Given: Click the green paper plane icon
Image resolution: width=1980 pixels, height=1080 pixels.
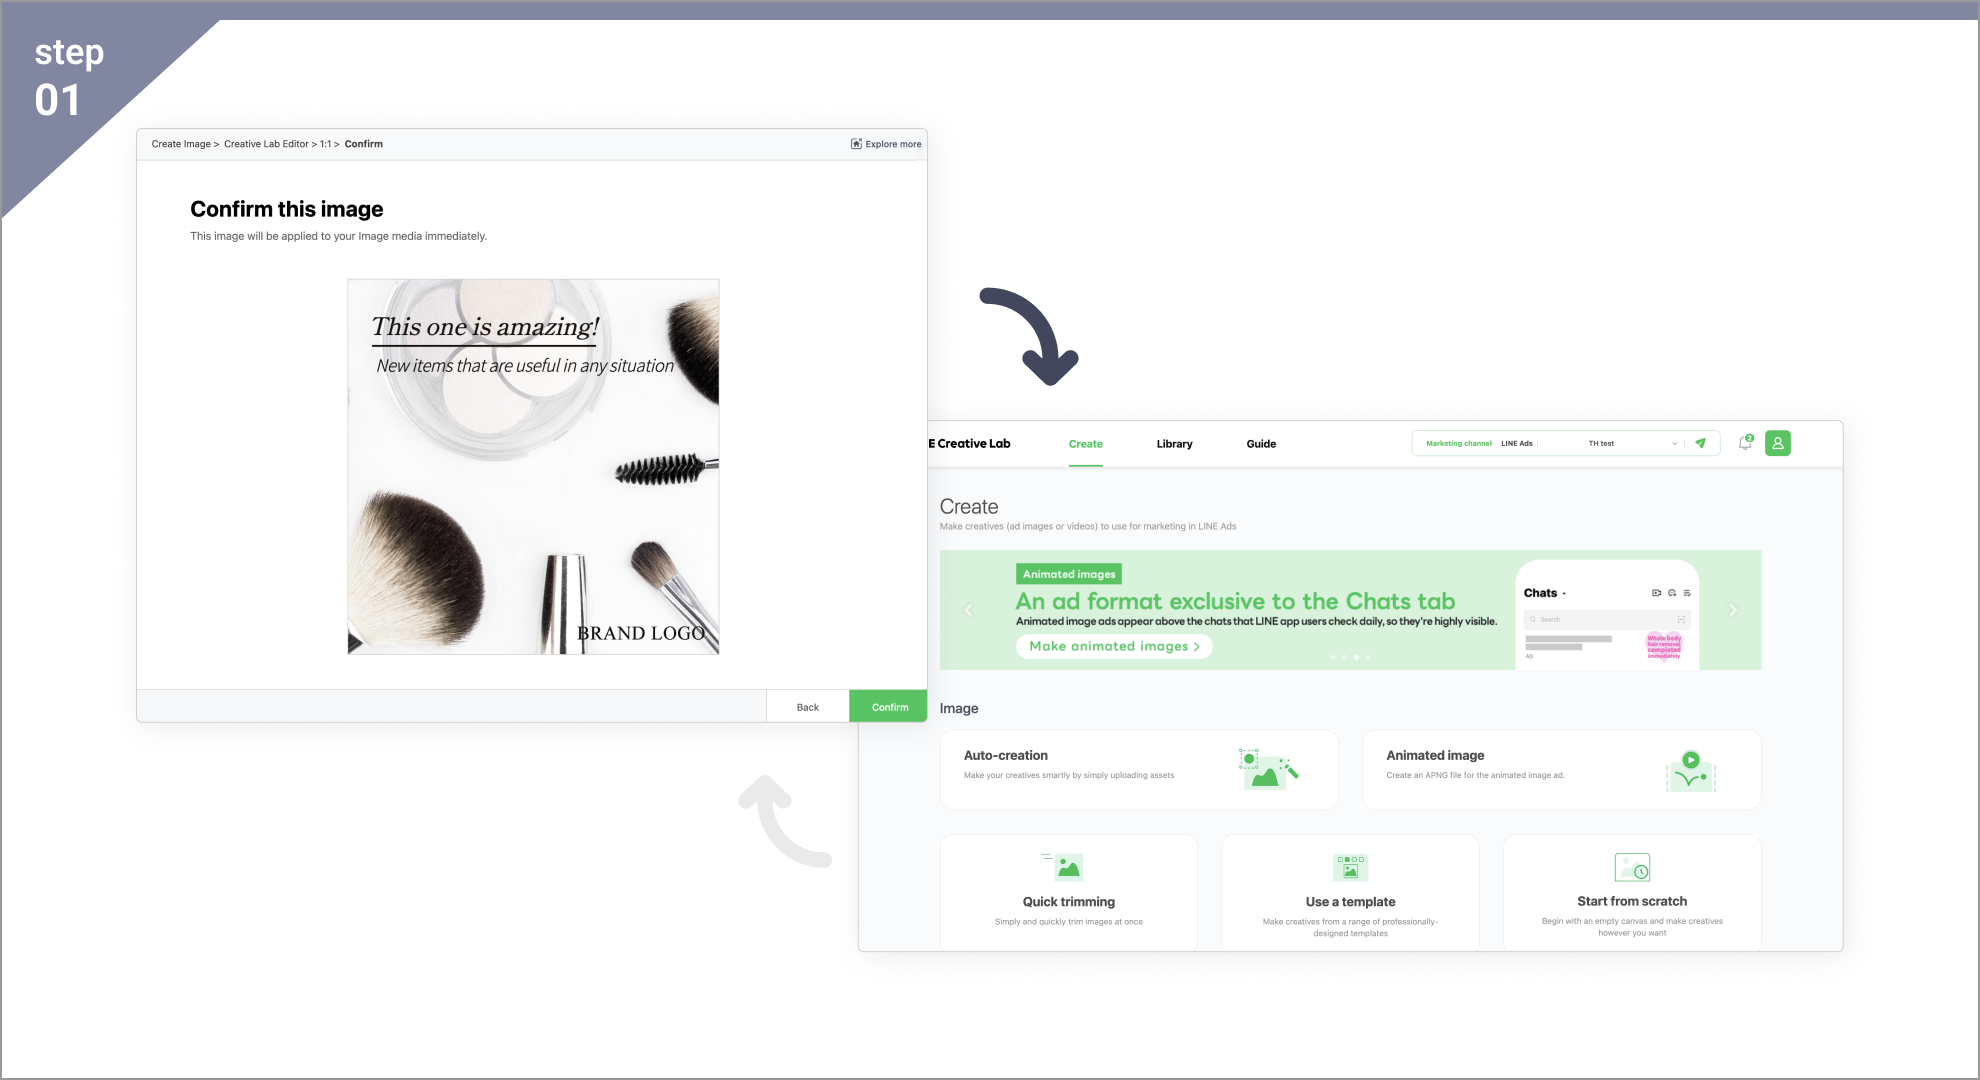Looking at the screenshot, I should point(1700,443).
